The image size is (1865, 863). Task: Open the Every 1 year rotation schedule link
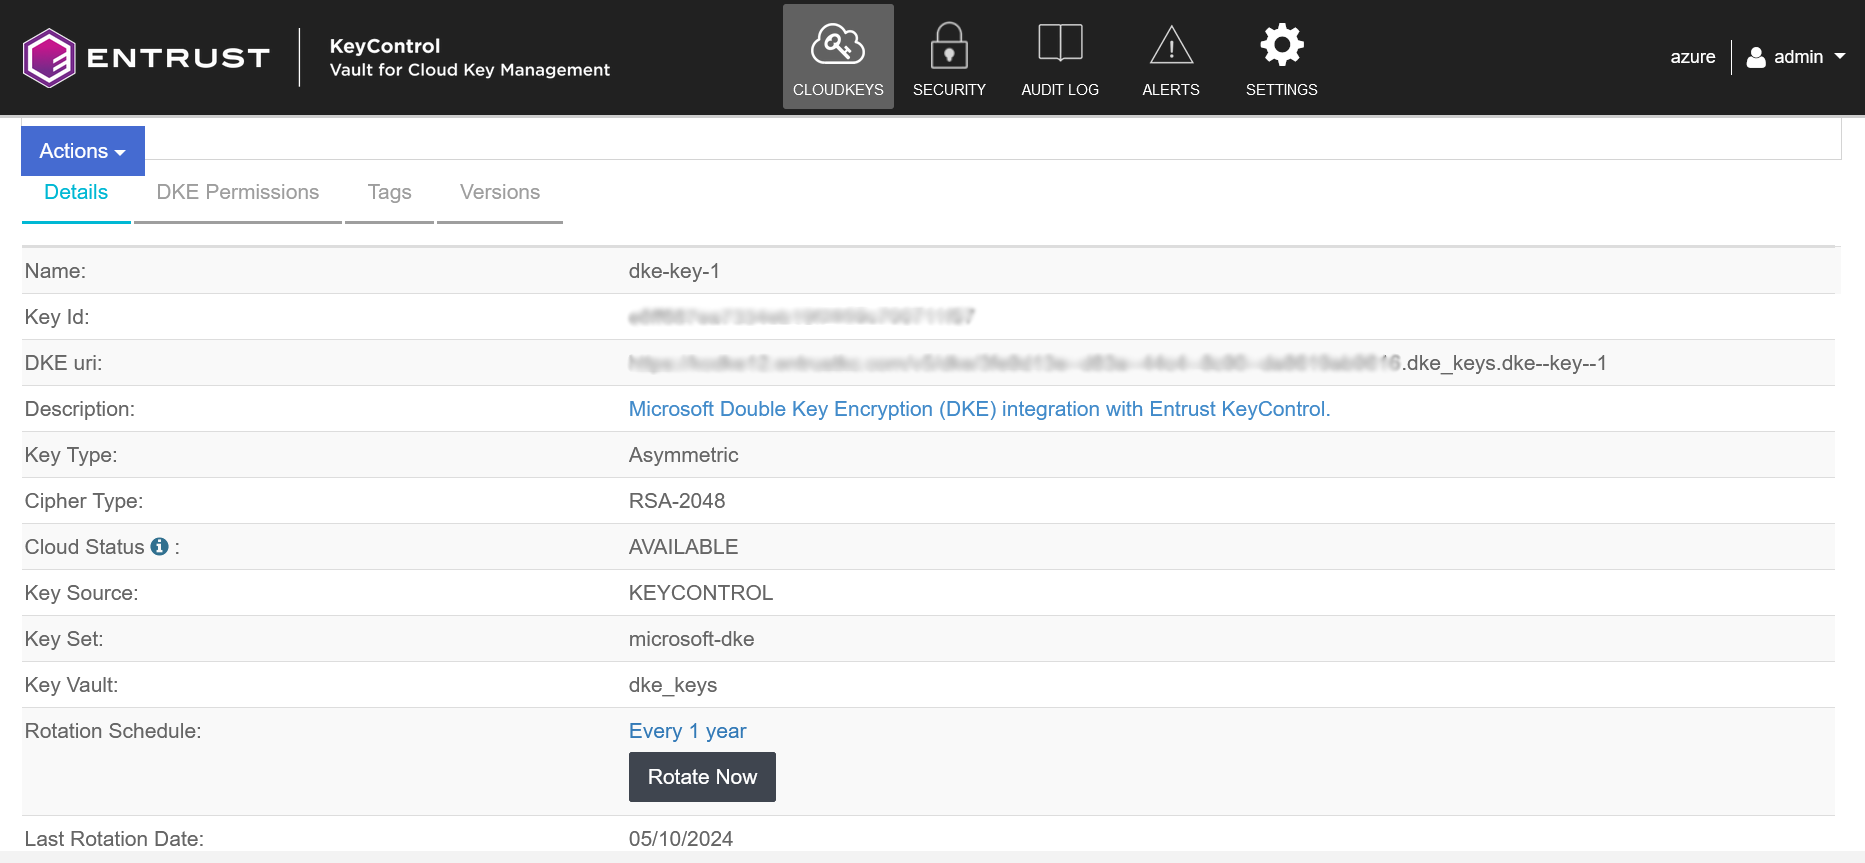[687, 731]
